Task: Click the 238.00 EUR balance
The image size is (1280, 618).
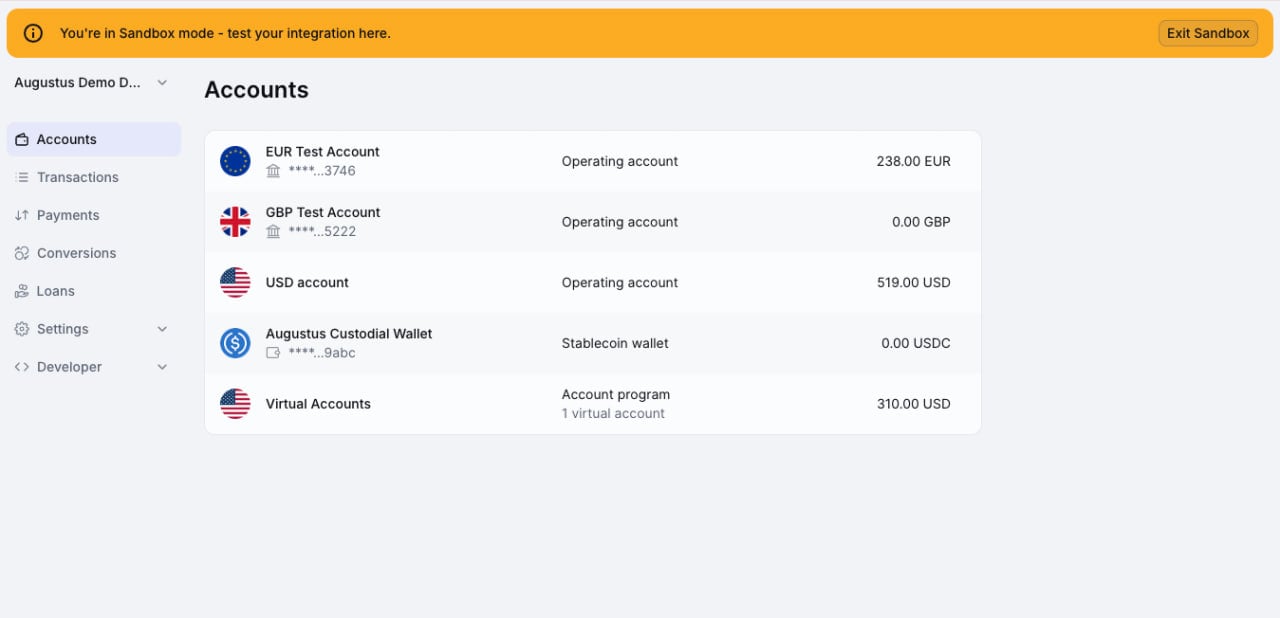Action: pos(914,161)
